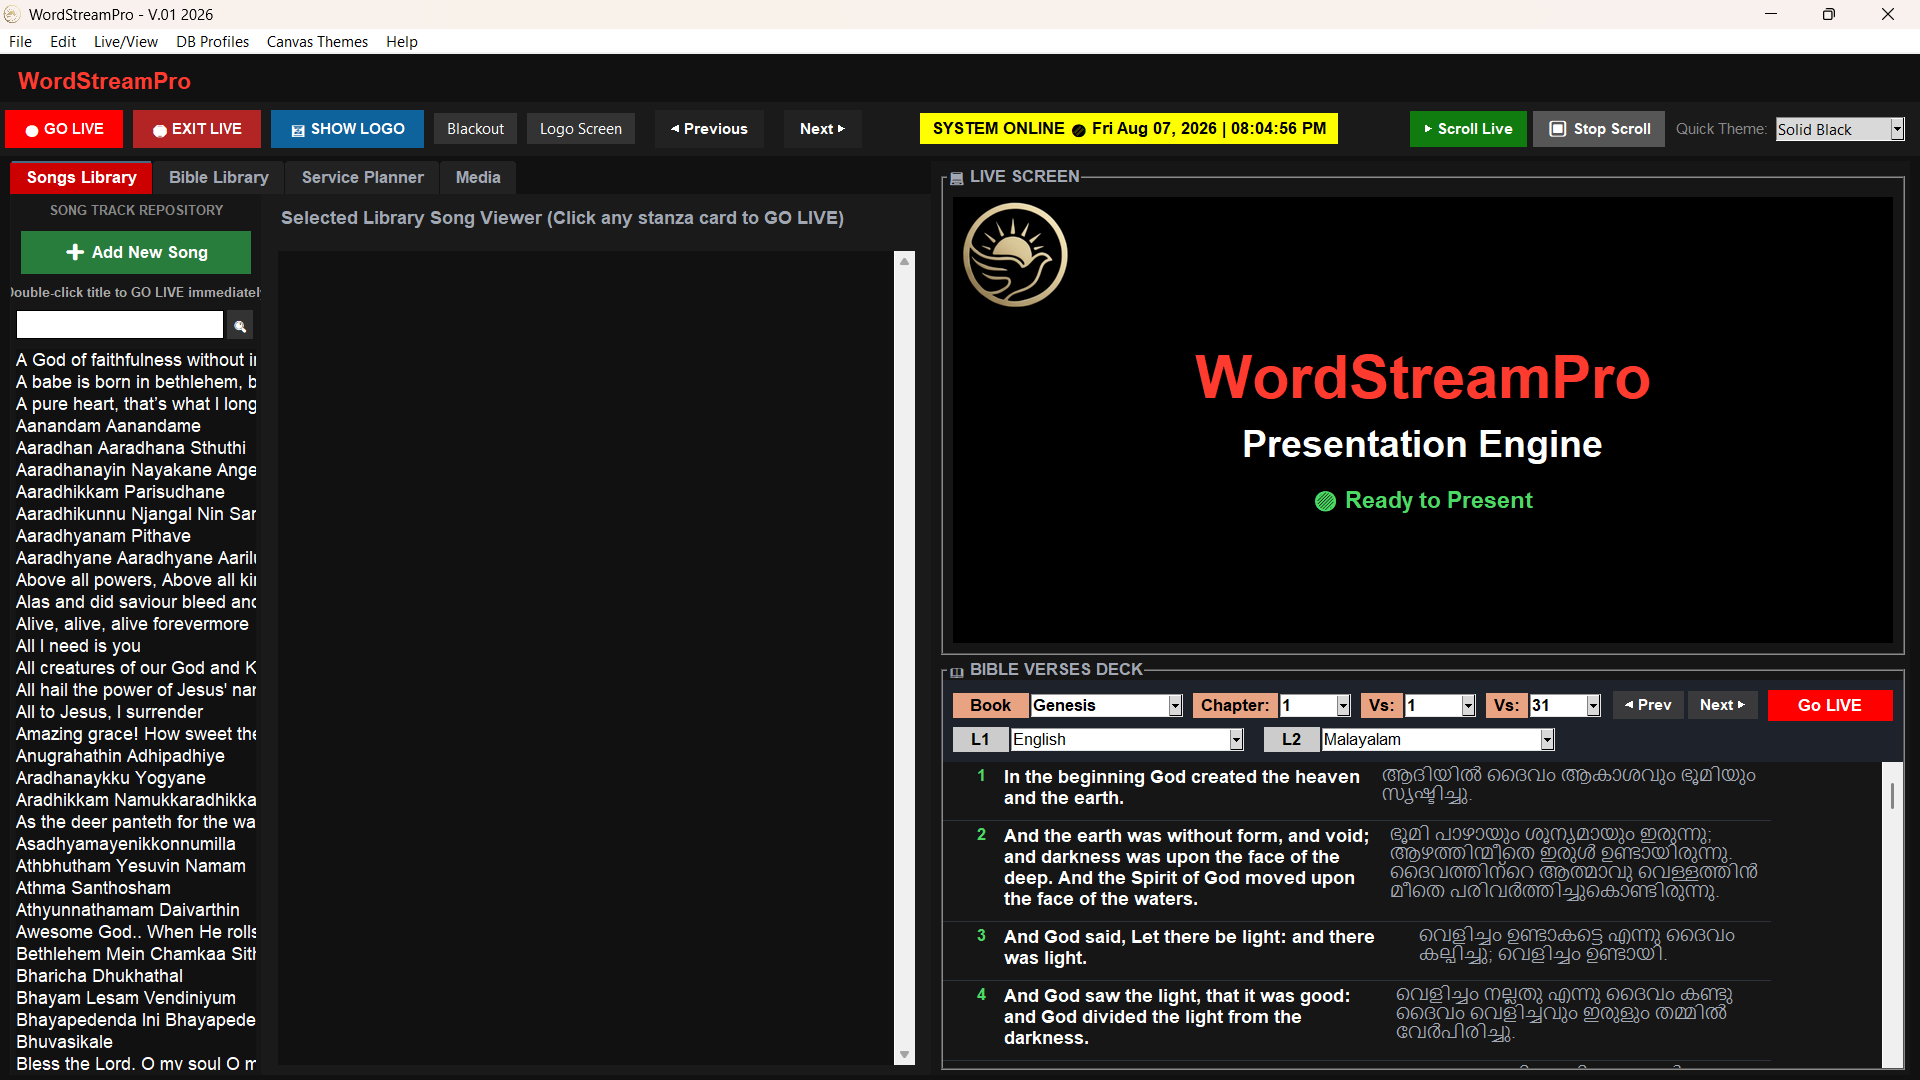Switch to the Bible Library tab
Screen dimensions: 1920x1080
219,177
